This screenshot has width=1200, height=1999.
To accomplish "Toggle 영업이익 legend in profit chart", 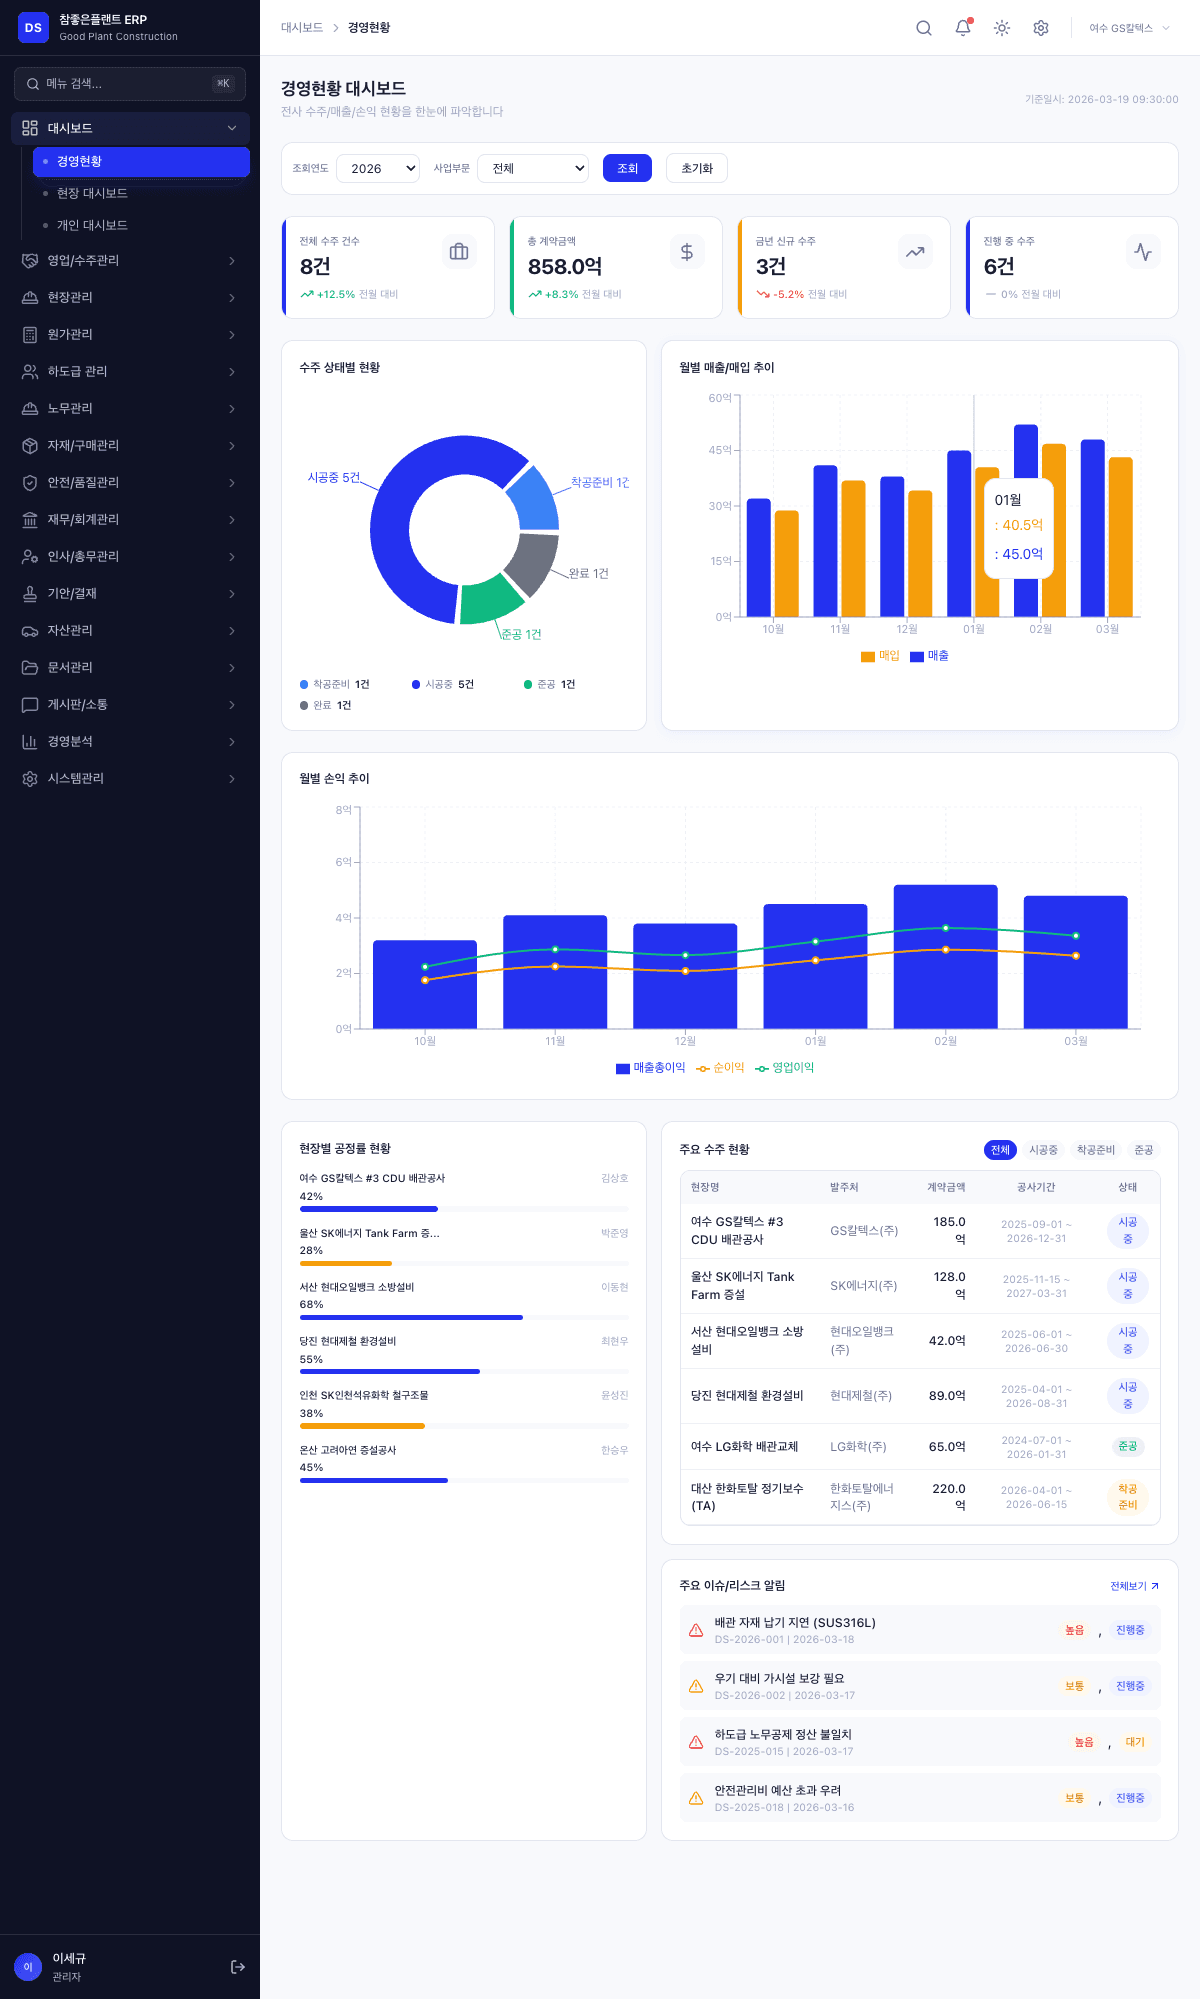I will (785, 1068).
